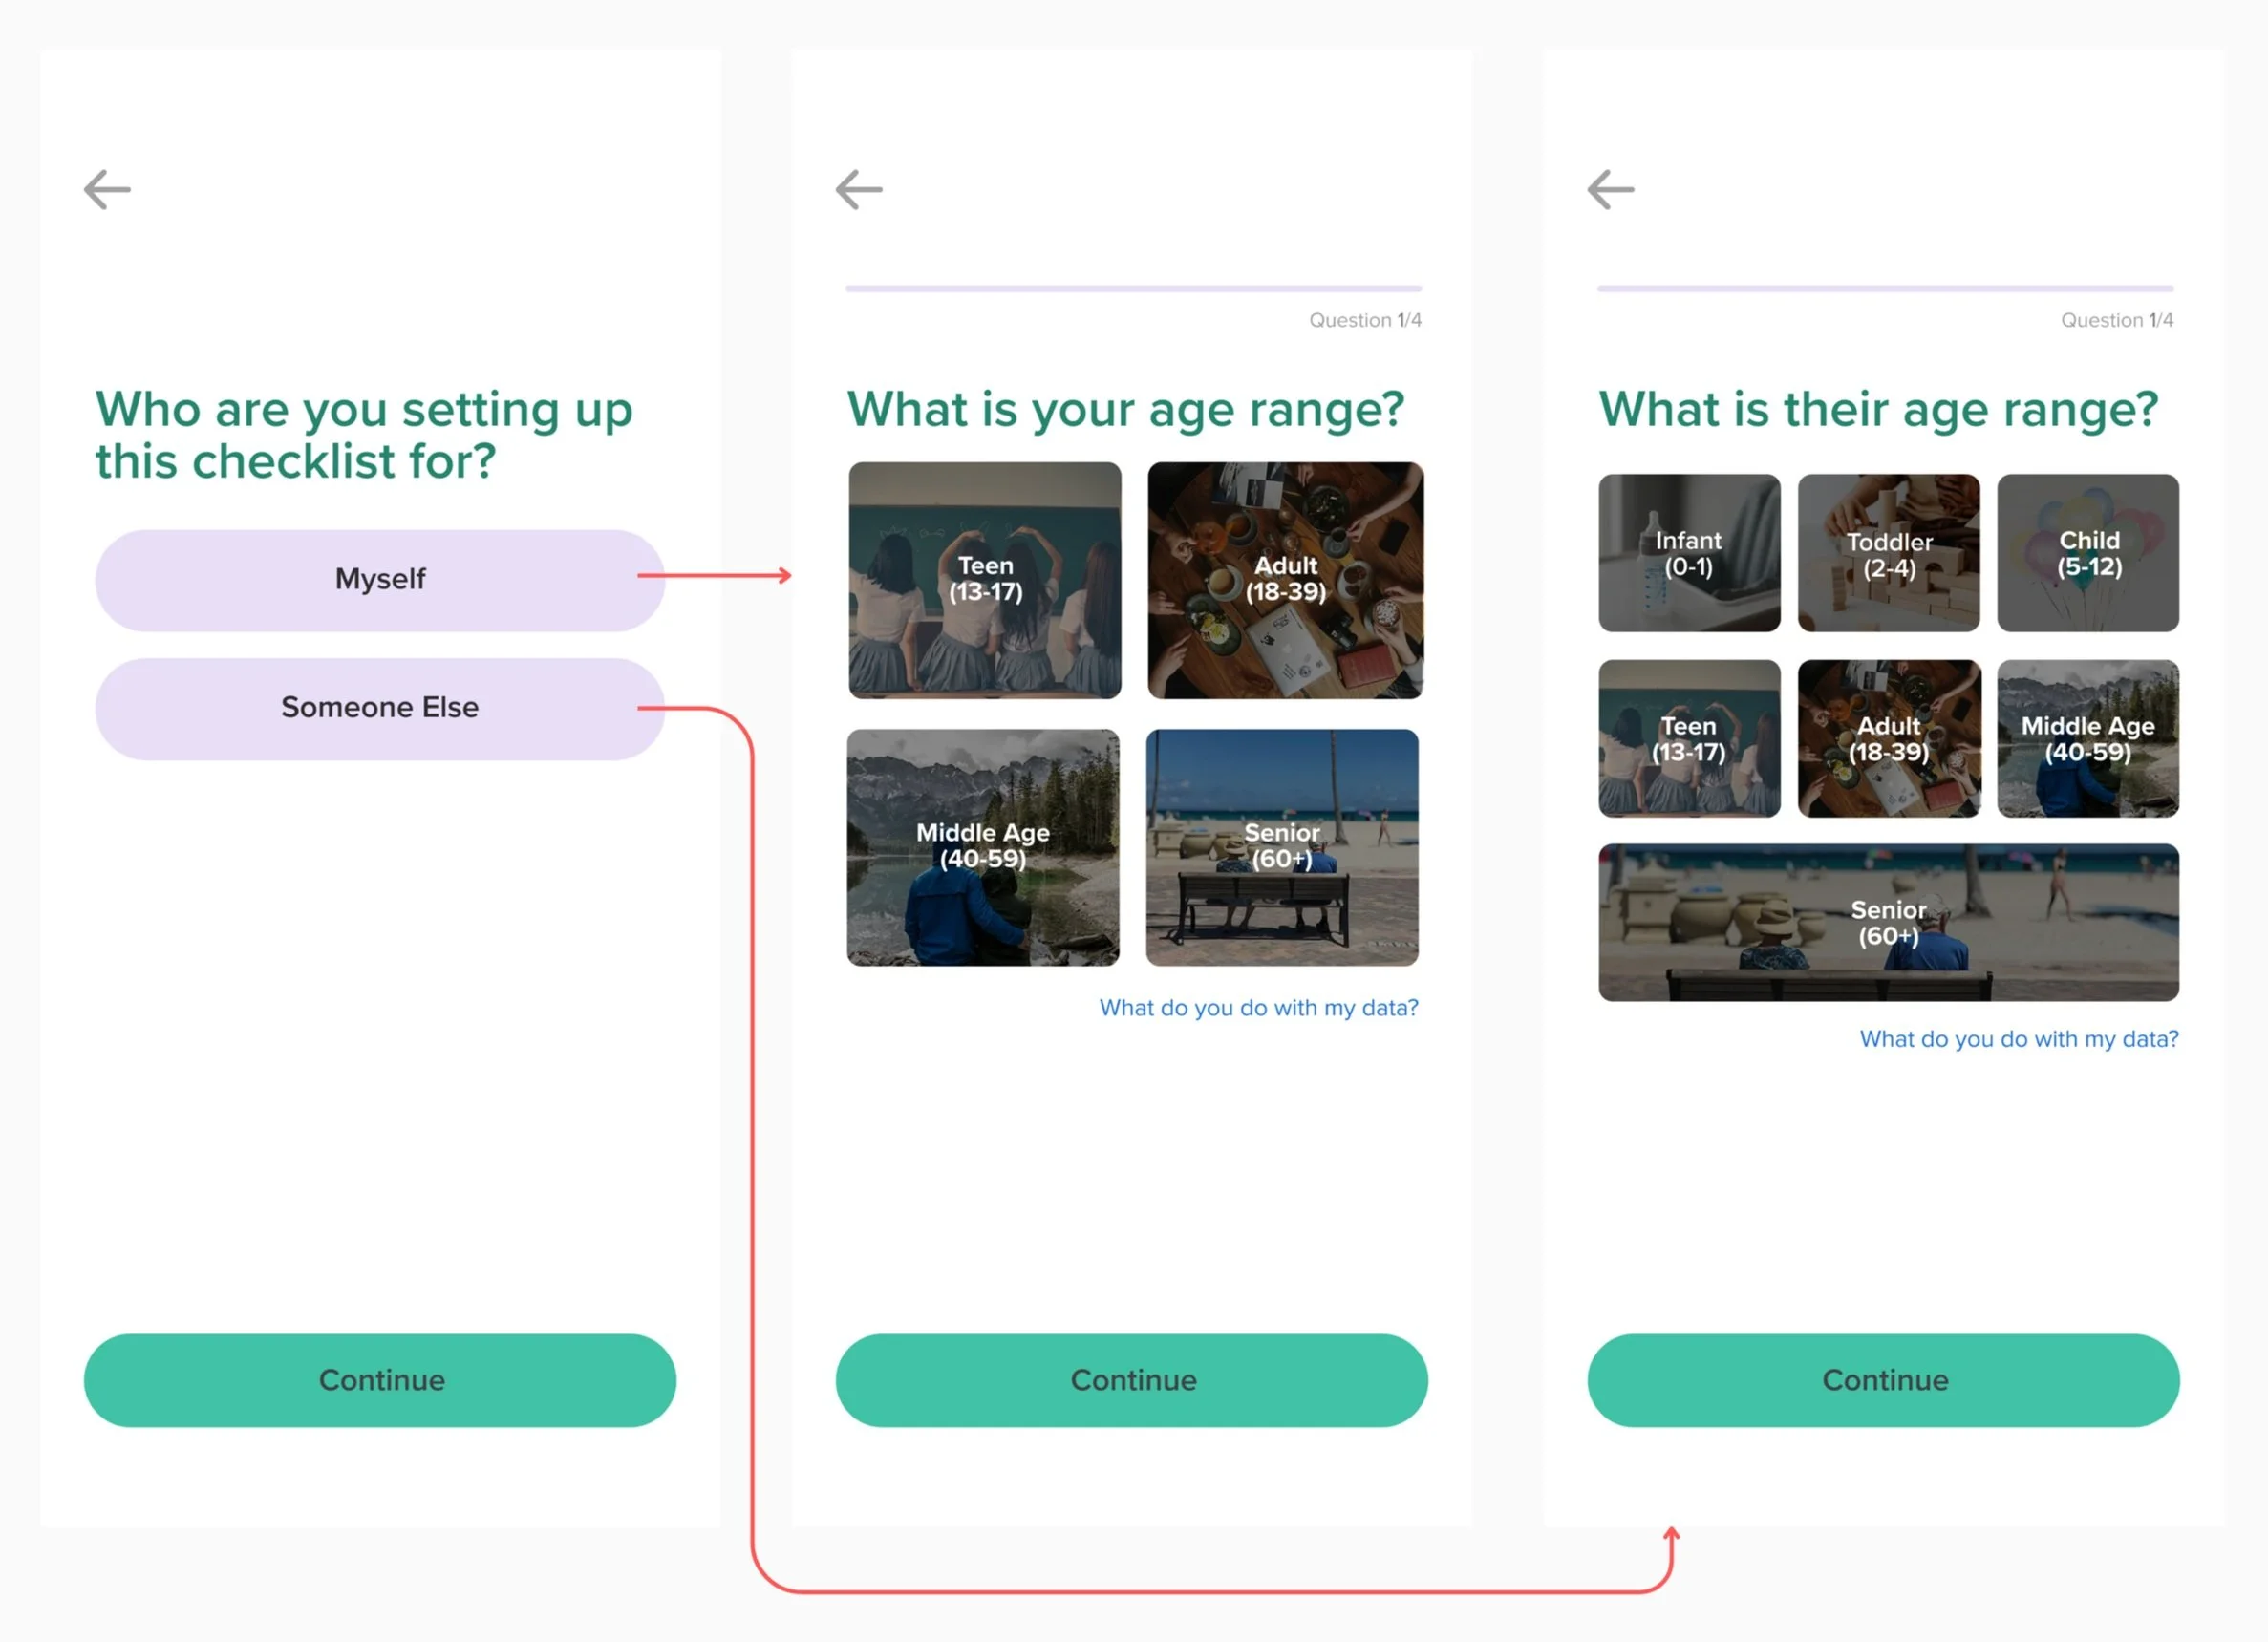Select the Myself option
The height and width of the screenshot is (1642, 2268).
pyautogui.click(x=380, y=580)
